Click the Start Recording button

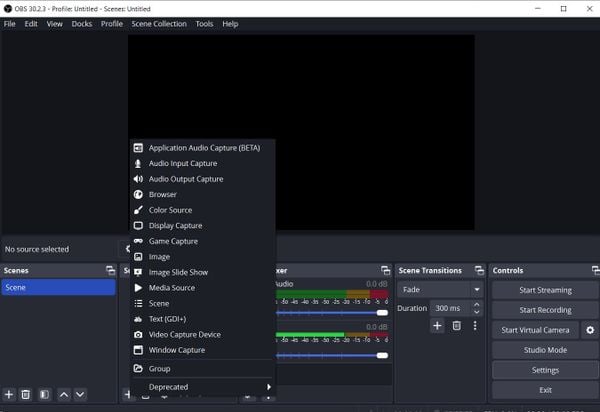point(545,310)
